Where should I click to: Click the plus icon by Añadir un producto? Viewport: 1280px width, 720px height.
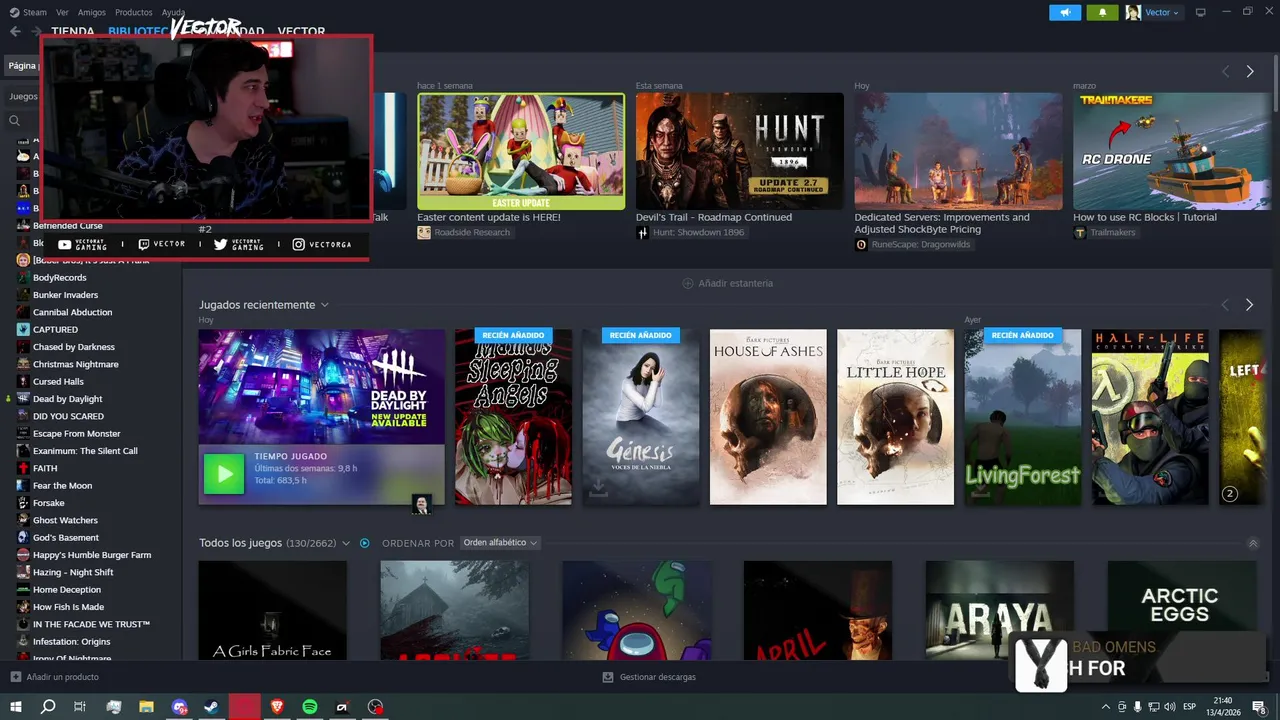(15, 677)
